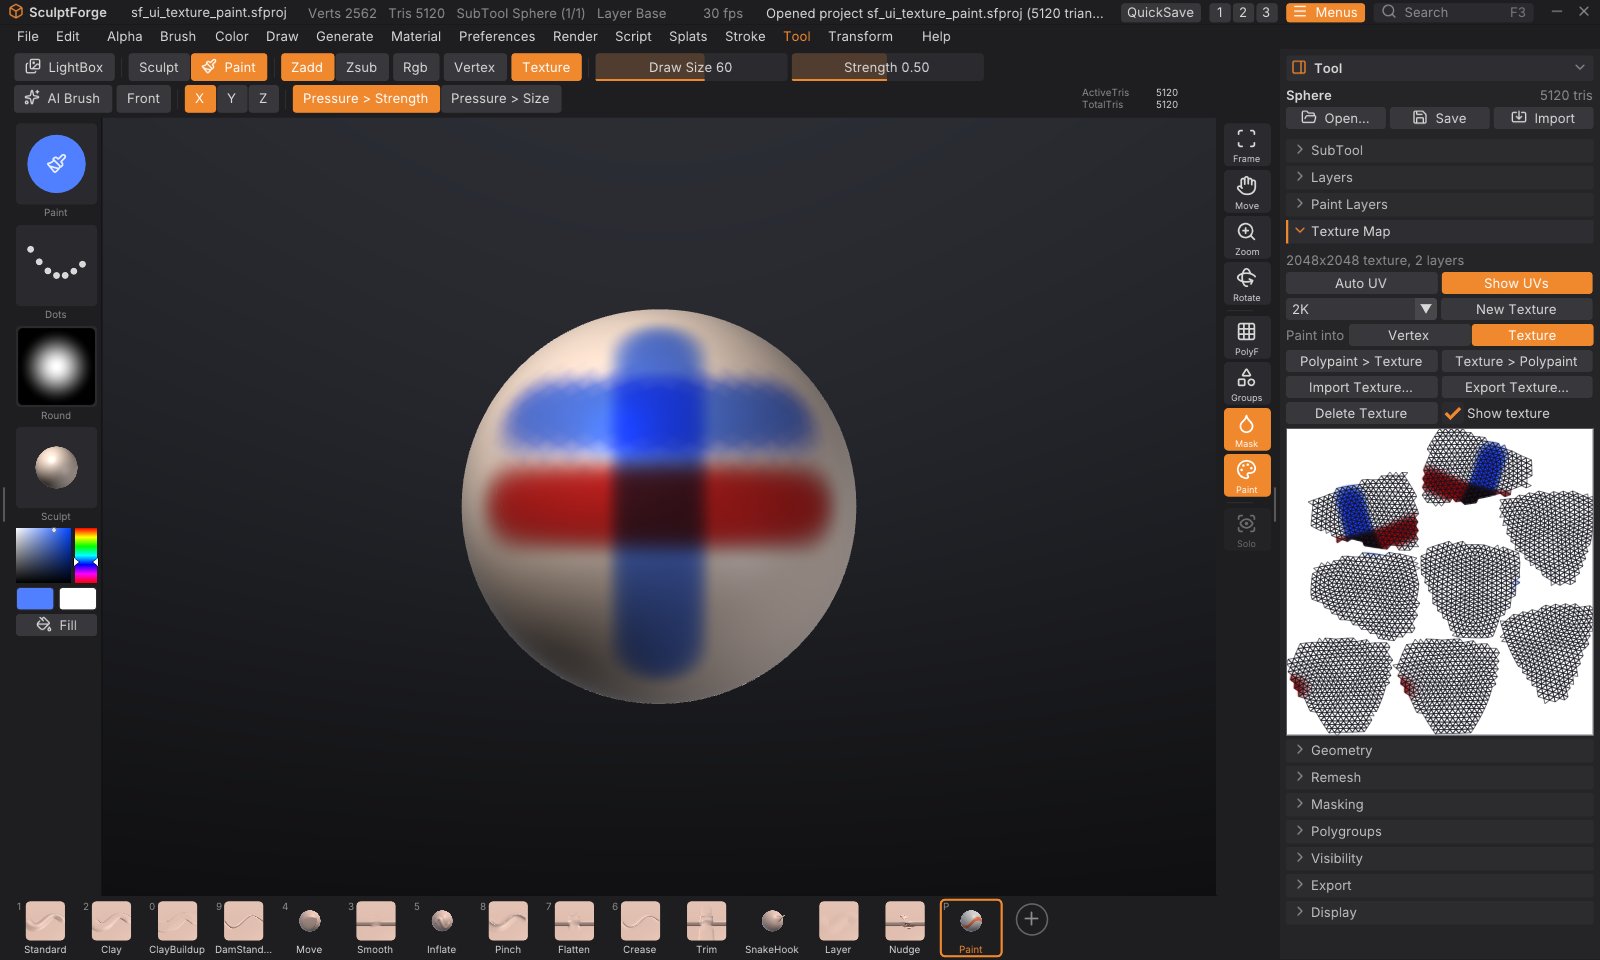Screen dimensions: 1600x960
Task: Expand the Geometry section
Action: (1439, 750)
